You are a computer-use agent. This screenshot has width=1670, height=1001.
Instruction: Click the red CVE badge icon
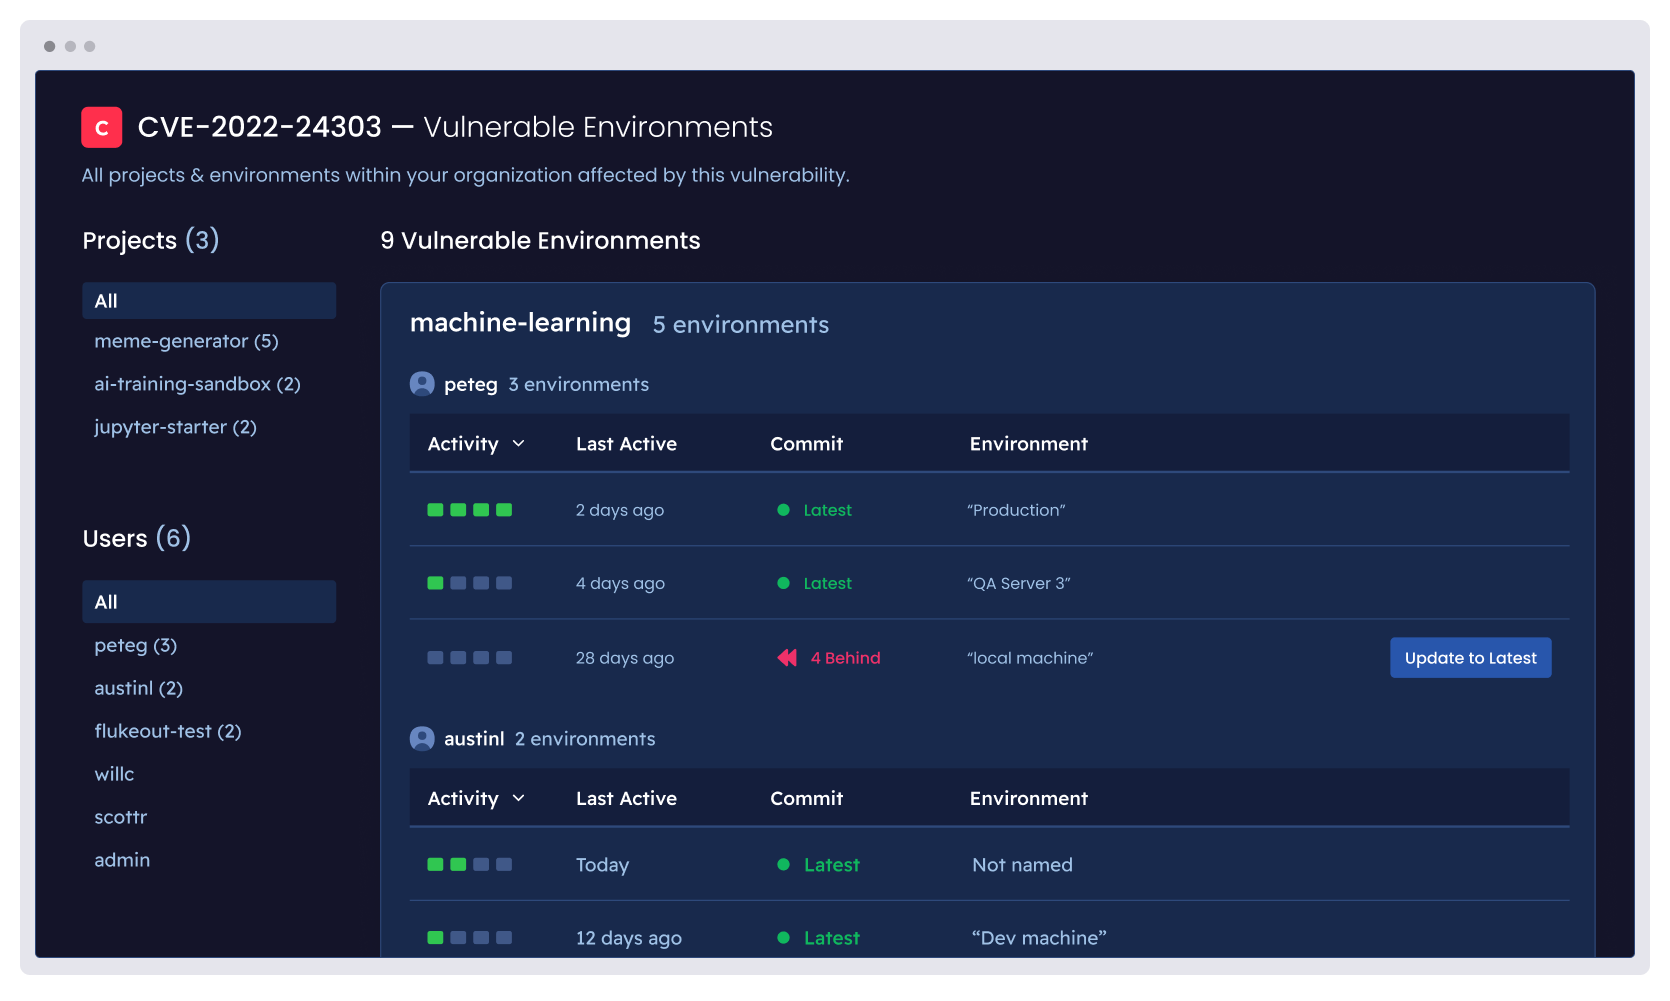coord(101,127)
